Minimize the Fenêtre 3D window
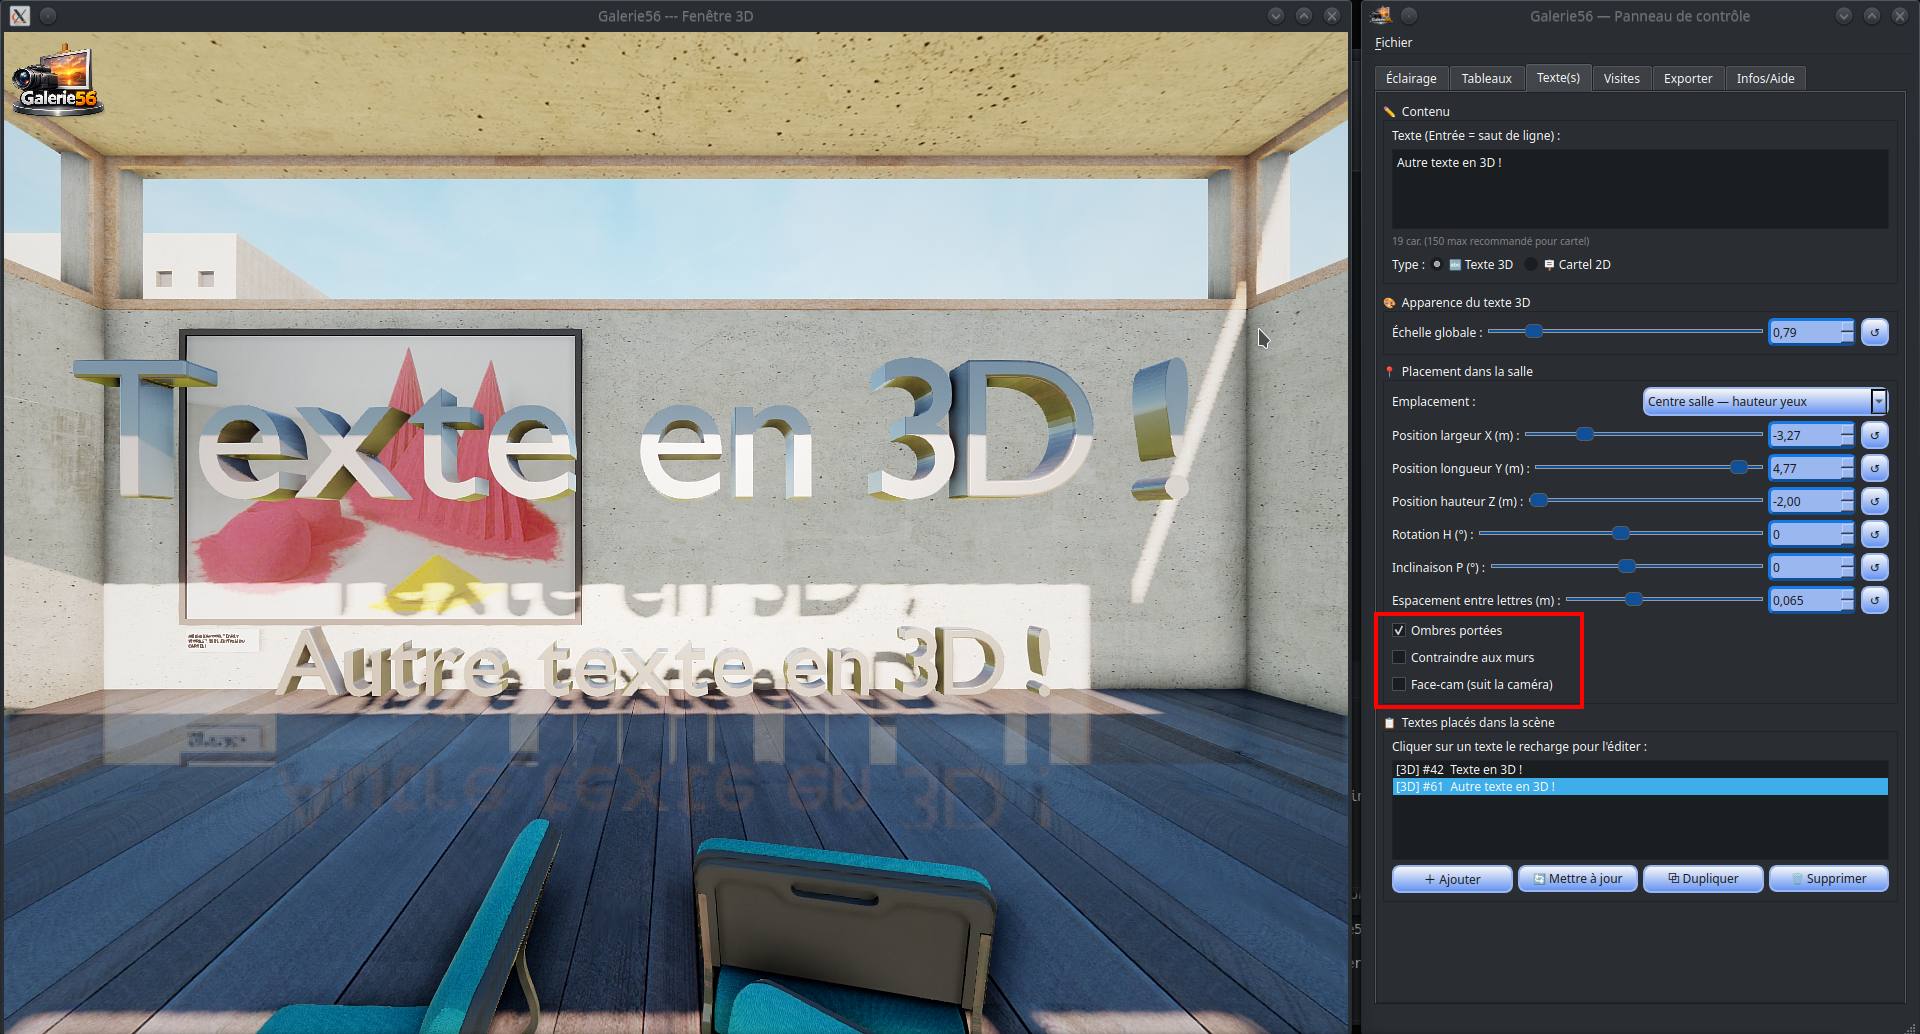 [1276, 15]
